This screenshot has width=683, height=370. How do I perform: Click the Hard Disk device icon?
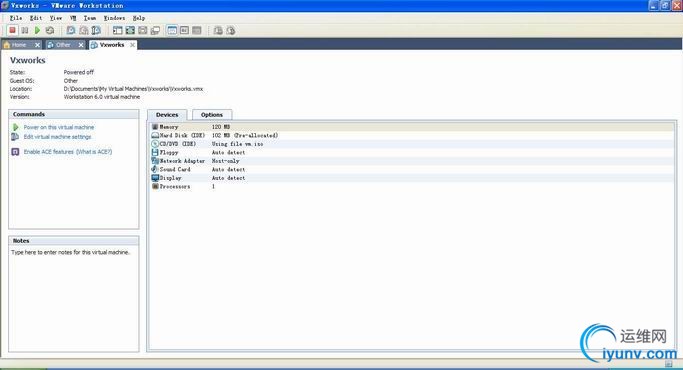(155, 135)
